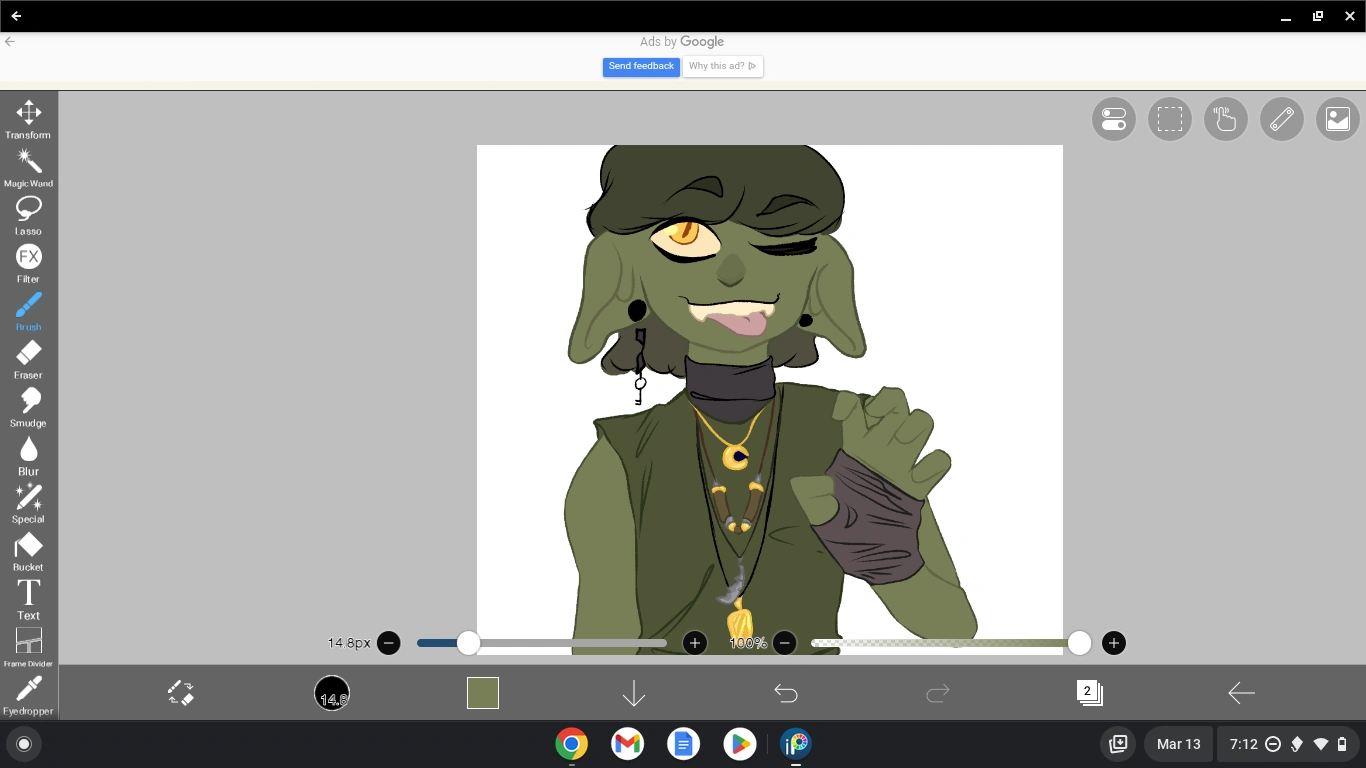Select the Lasso tool

tap(28, 213)
